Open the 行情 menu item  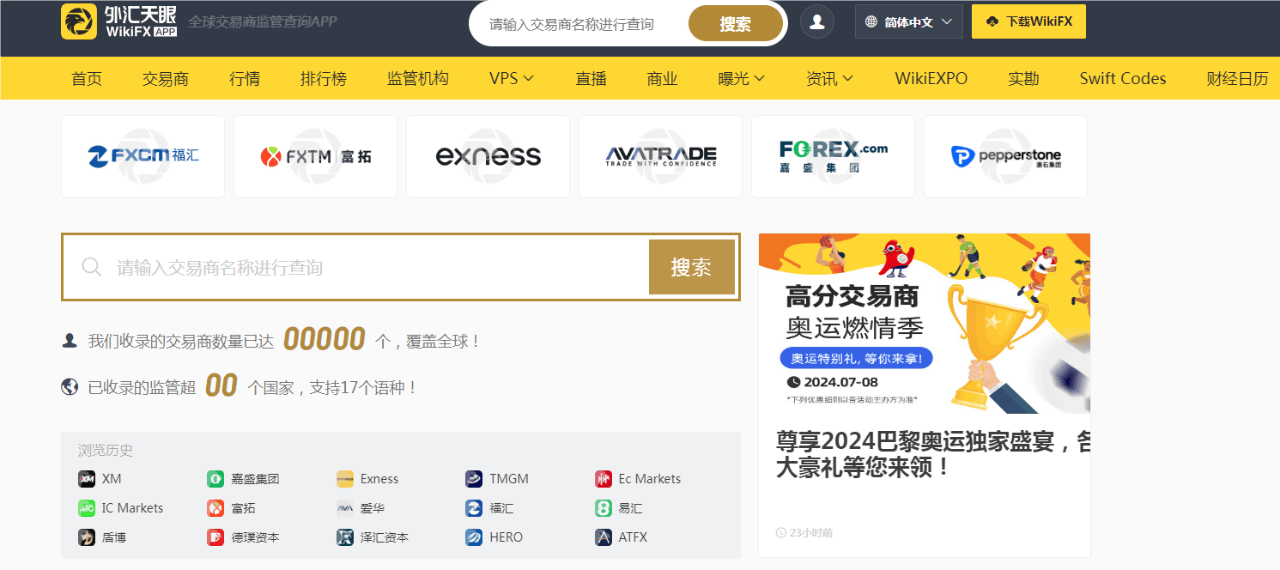point(245,78)
